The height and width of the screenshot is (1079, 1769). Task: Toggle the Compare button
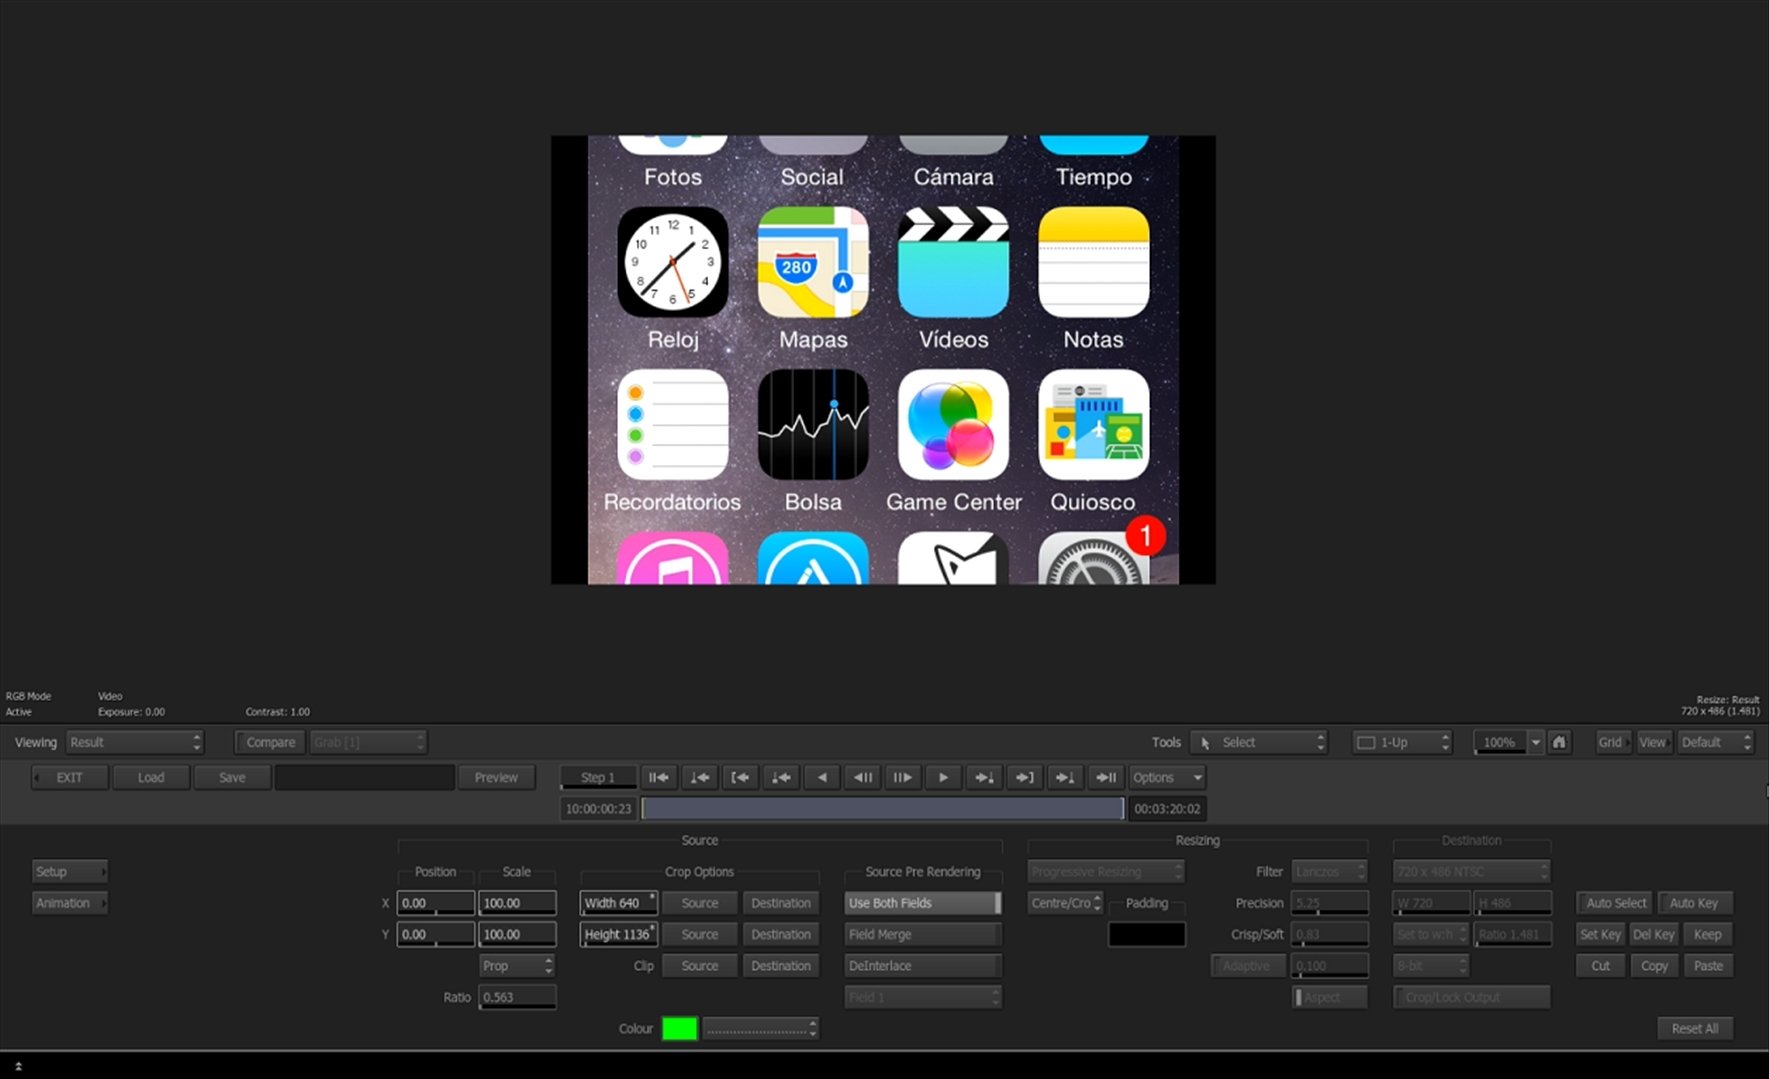(x=270, y=742)
